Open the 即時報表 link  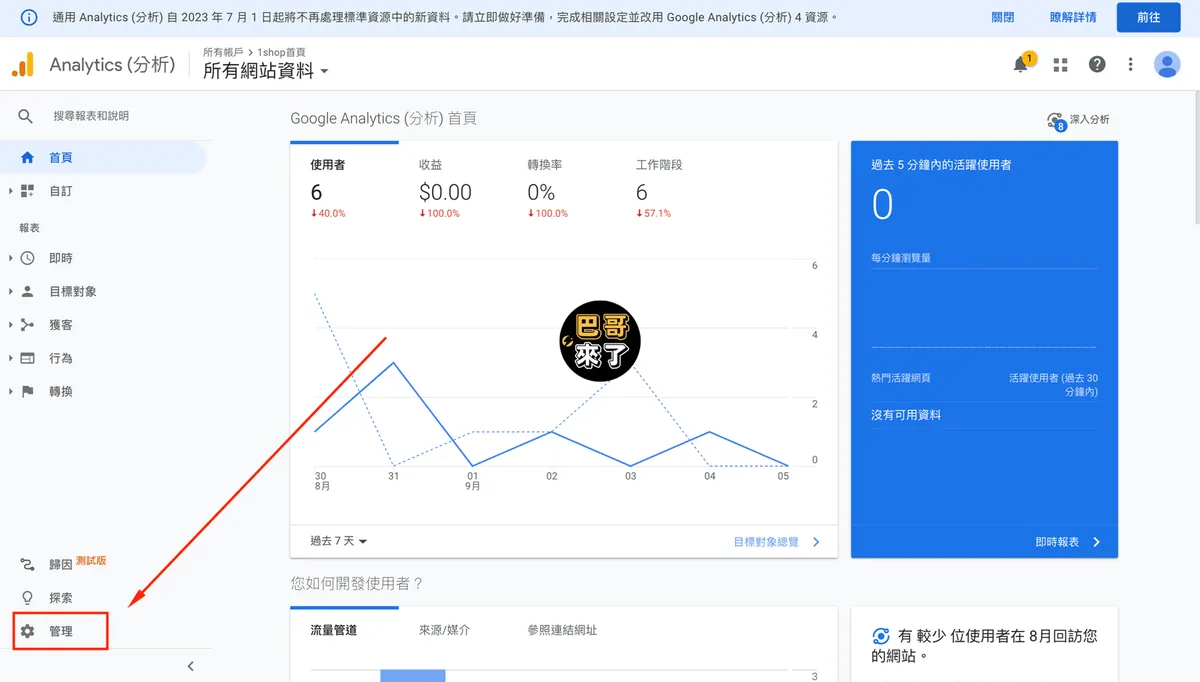click(1068, 542)
